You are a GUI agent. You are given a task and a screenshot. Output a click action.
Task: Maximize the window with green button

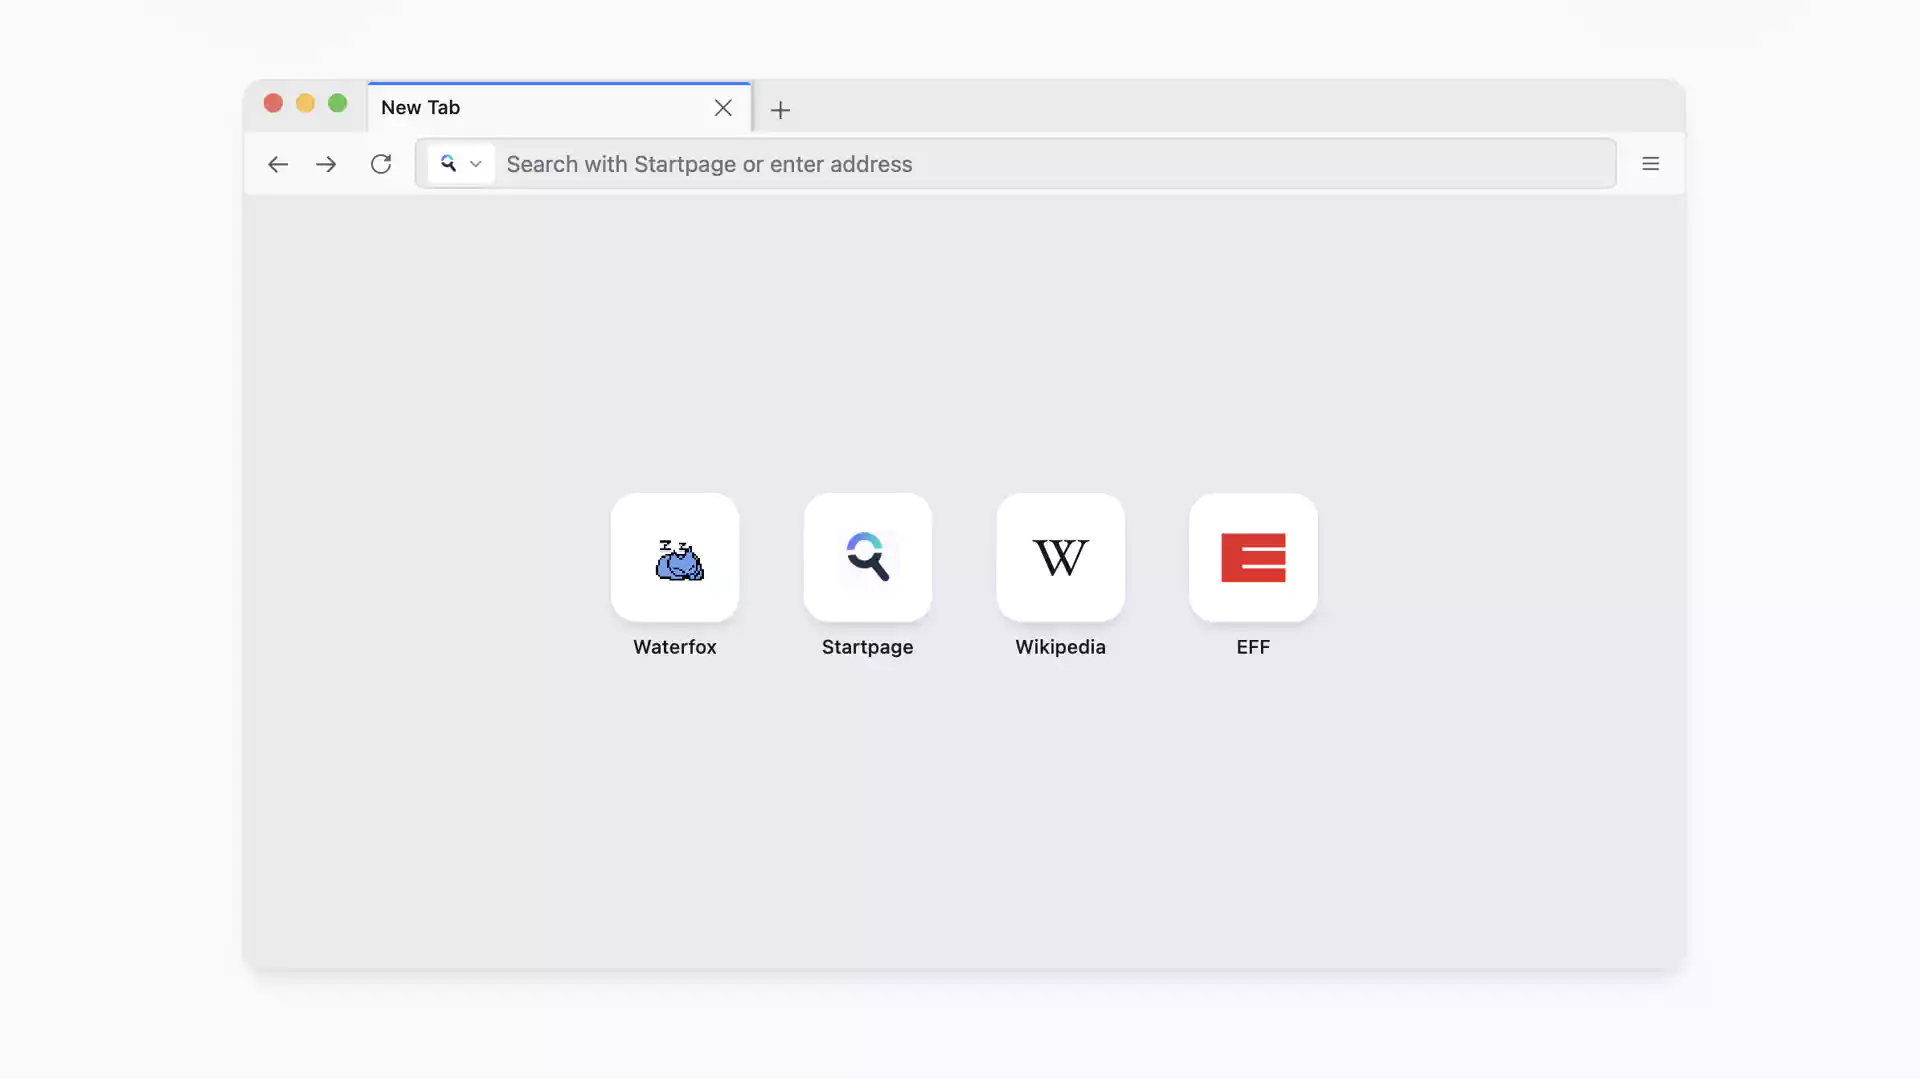point(338,103)
